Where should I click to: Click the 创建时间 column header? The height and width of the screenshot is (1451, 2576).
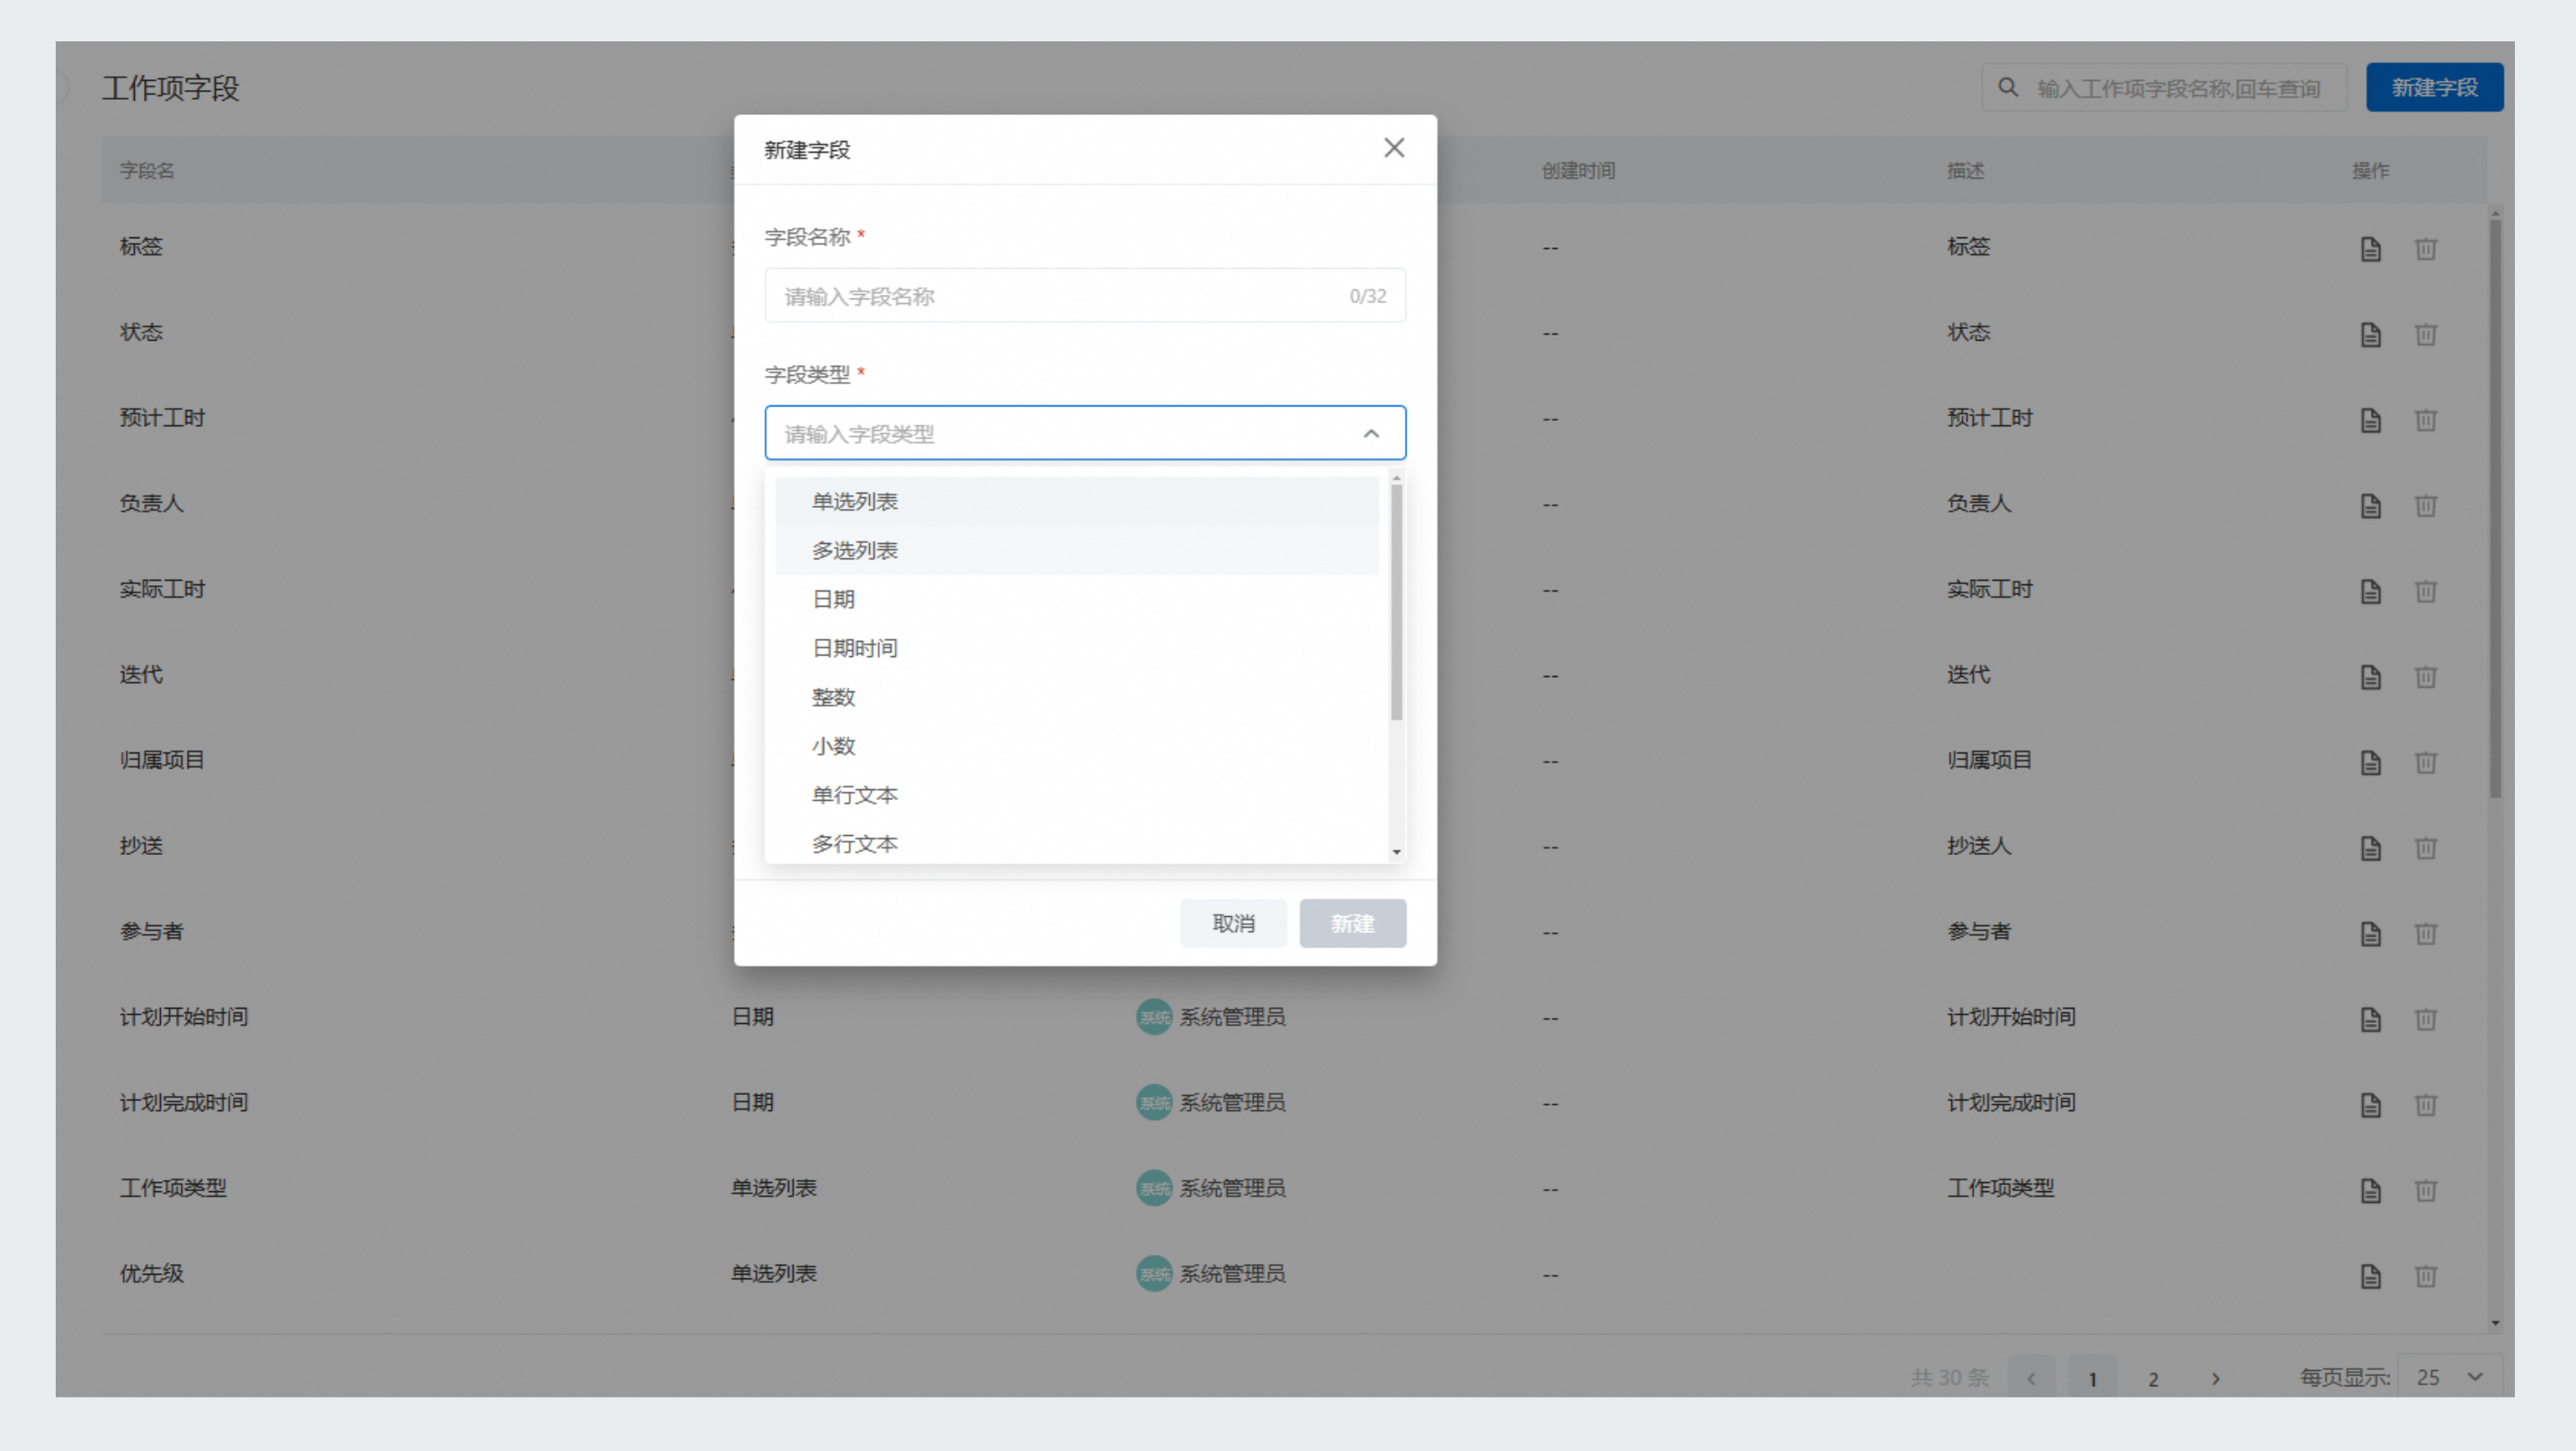(1578, 171)
